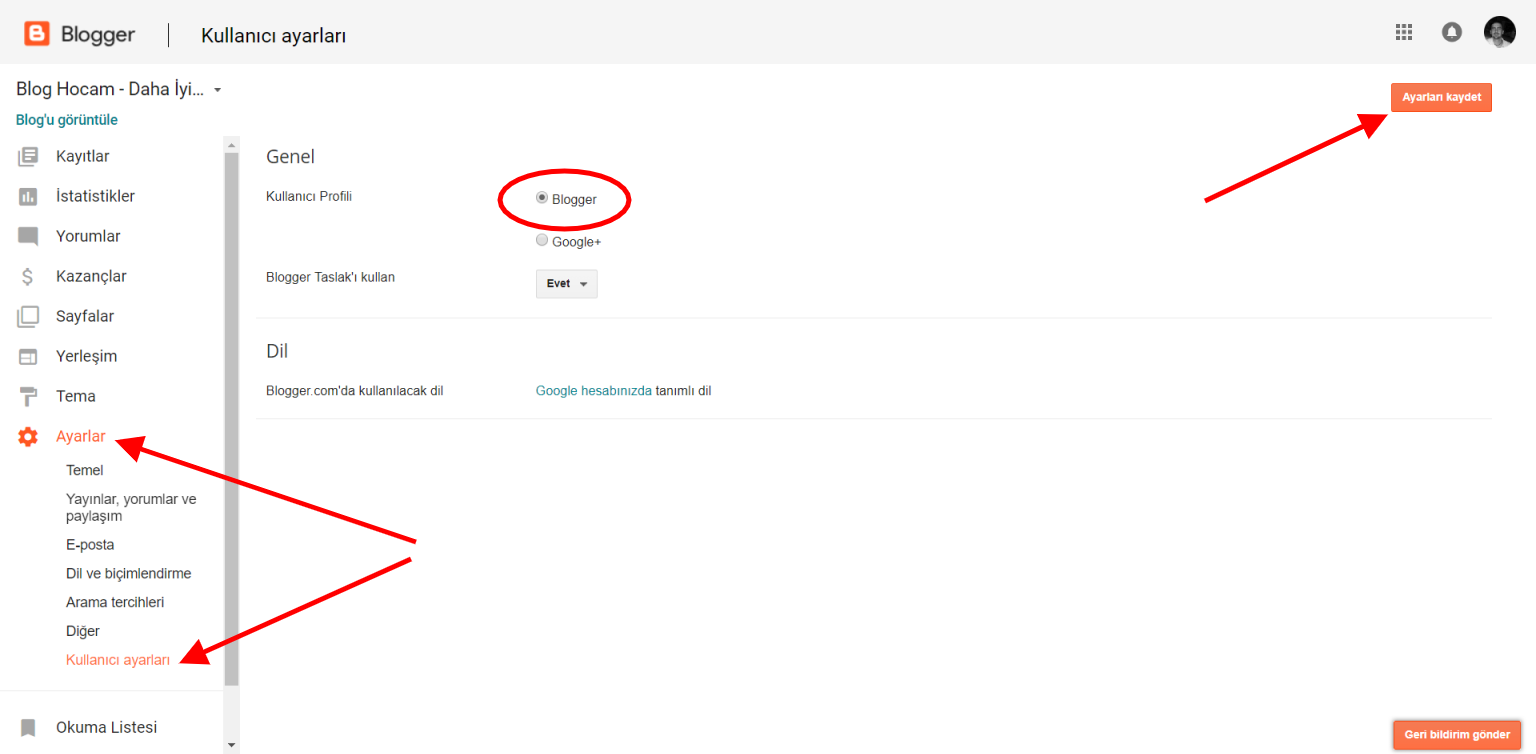Click the Sayfalar pages icon

point(28,317)
